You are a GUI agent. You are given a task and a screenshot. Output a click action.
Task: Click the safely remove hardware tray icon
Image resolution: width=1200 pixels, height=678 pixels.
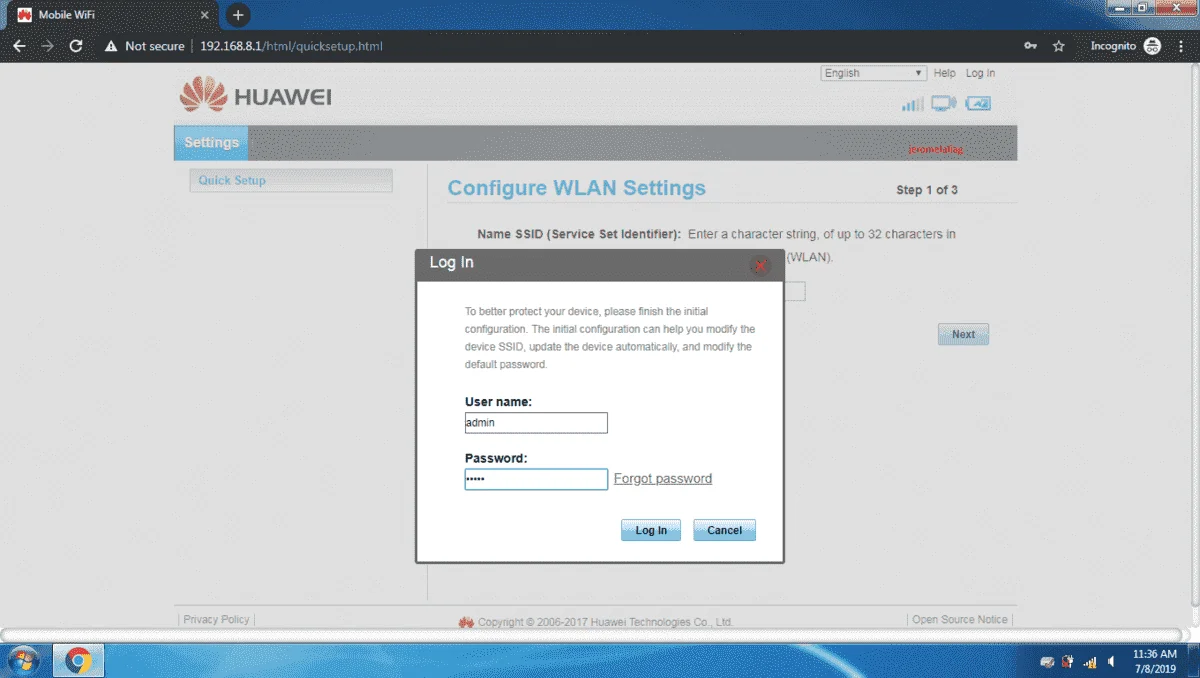tap(1047, 662)
